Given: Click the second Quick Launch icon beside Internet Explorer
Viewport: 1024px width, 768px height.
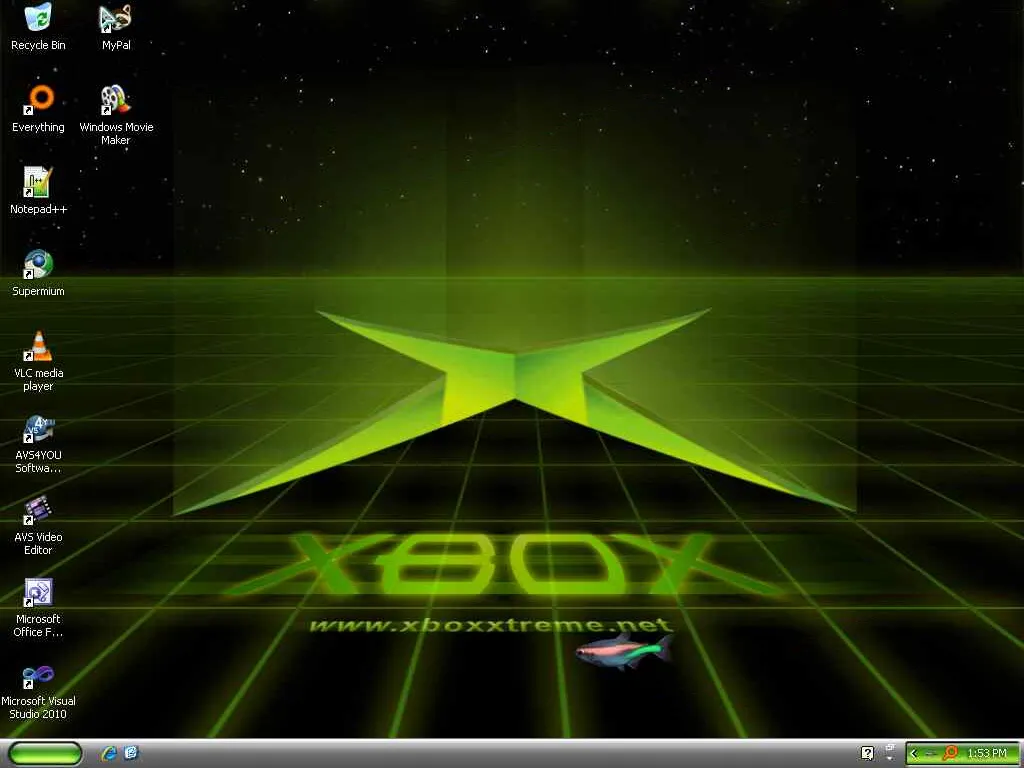Looking at the screenshot, I should (131, 753).
